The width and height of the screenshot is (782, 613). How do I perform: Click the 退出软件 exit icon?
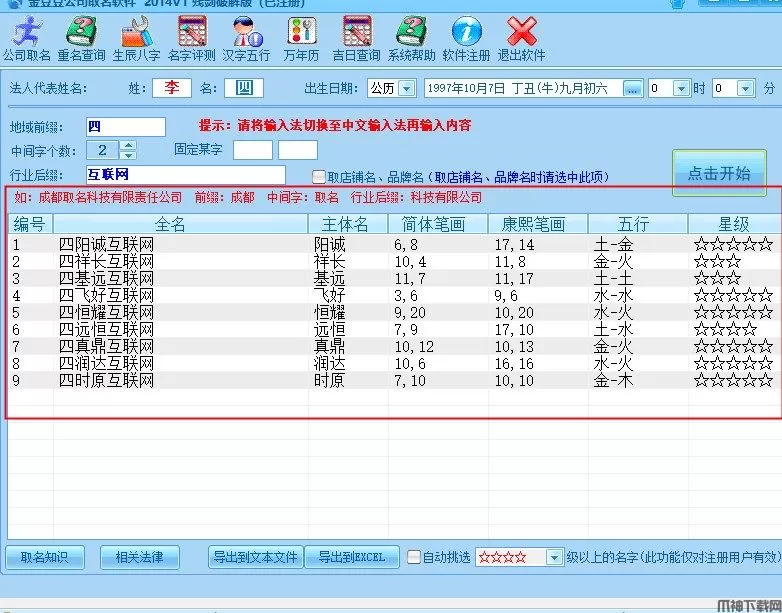[x=521, y=39]
